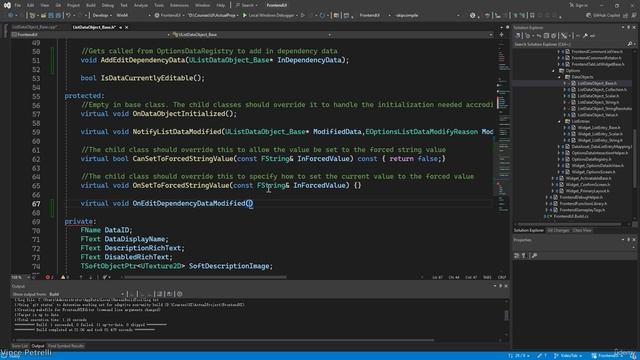Click errors indicator in editor status strip
The image size is (640, 360).
tap(49, 277)
